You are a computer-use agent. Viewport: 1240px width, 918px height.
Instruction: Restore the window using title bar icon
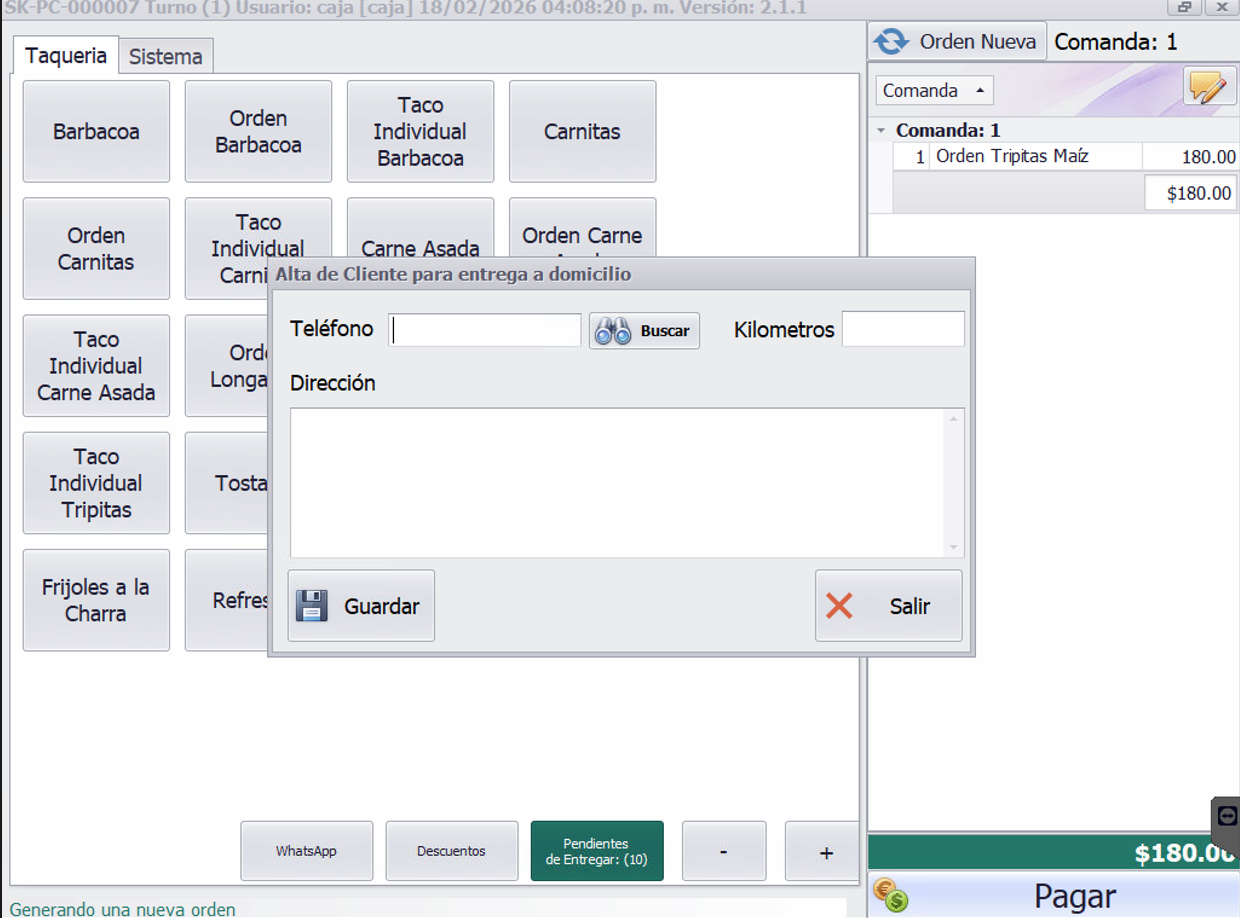click(x=1184, y=8)
